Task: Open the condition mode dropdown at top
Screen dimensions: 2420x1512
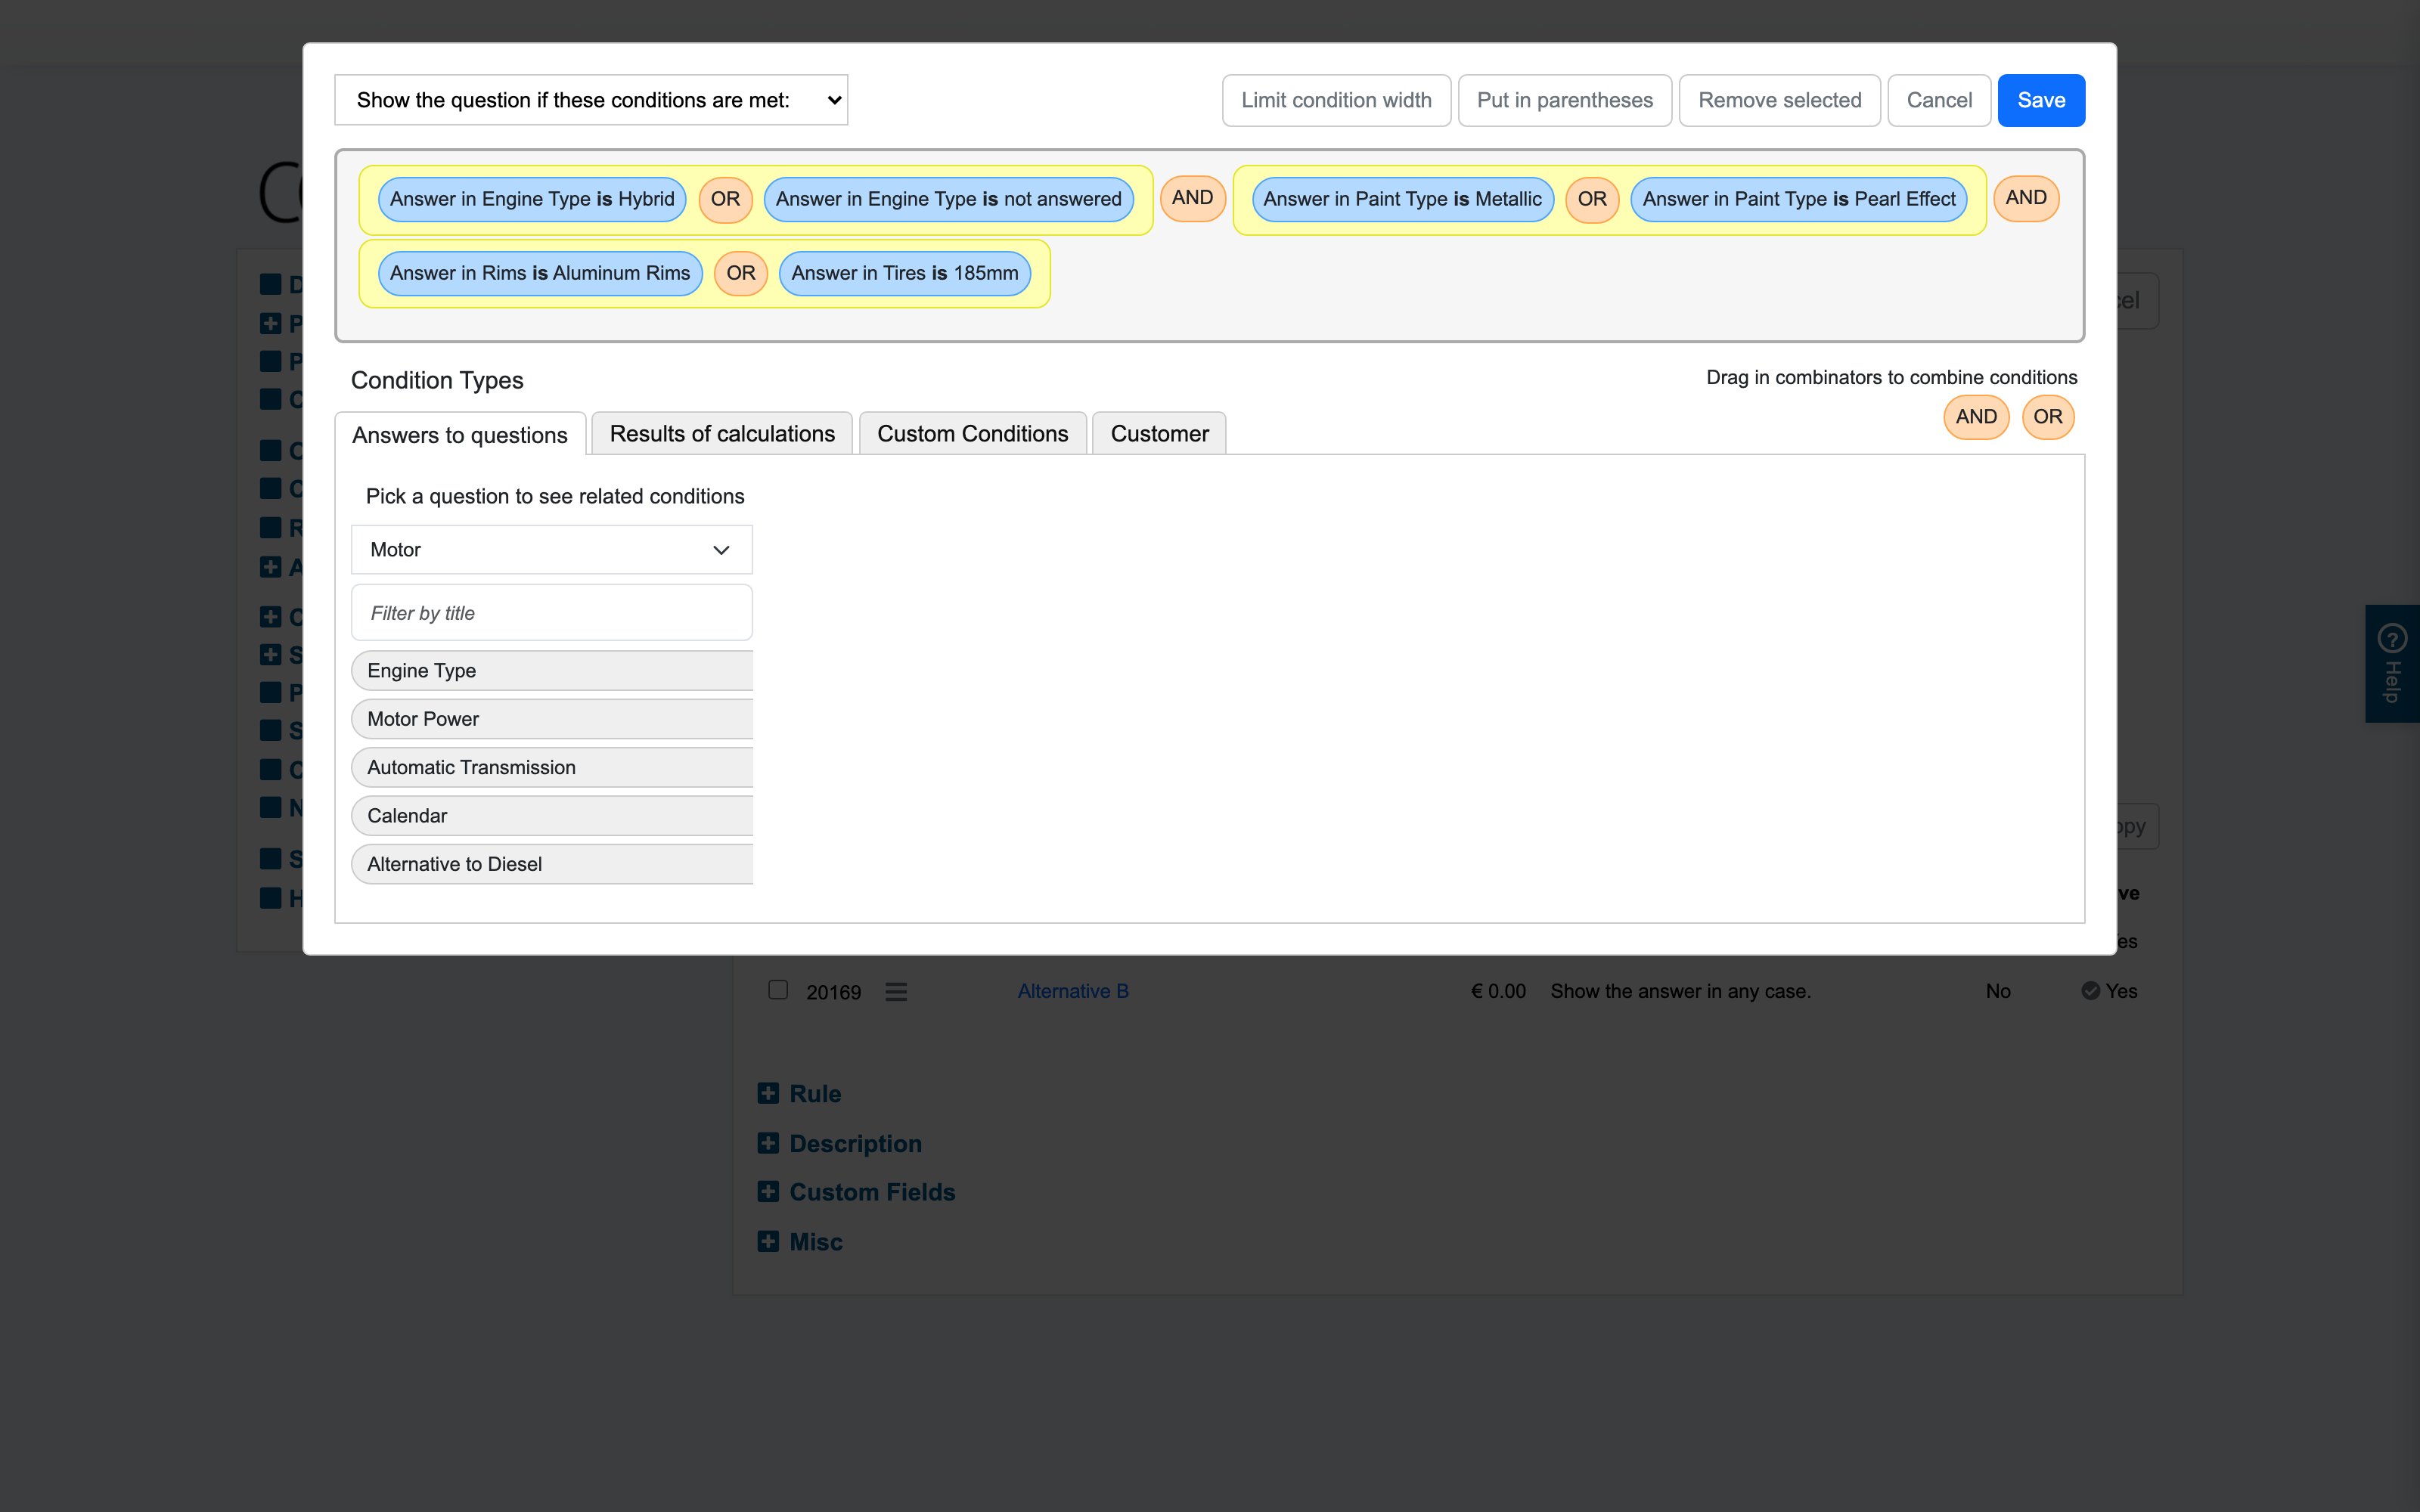Action: [x=591, y=100]
